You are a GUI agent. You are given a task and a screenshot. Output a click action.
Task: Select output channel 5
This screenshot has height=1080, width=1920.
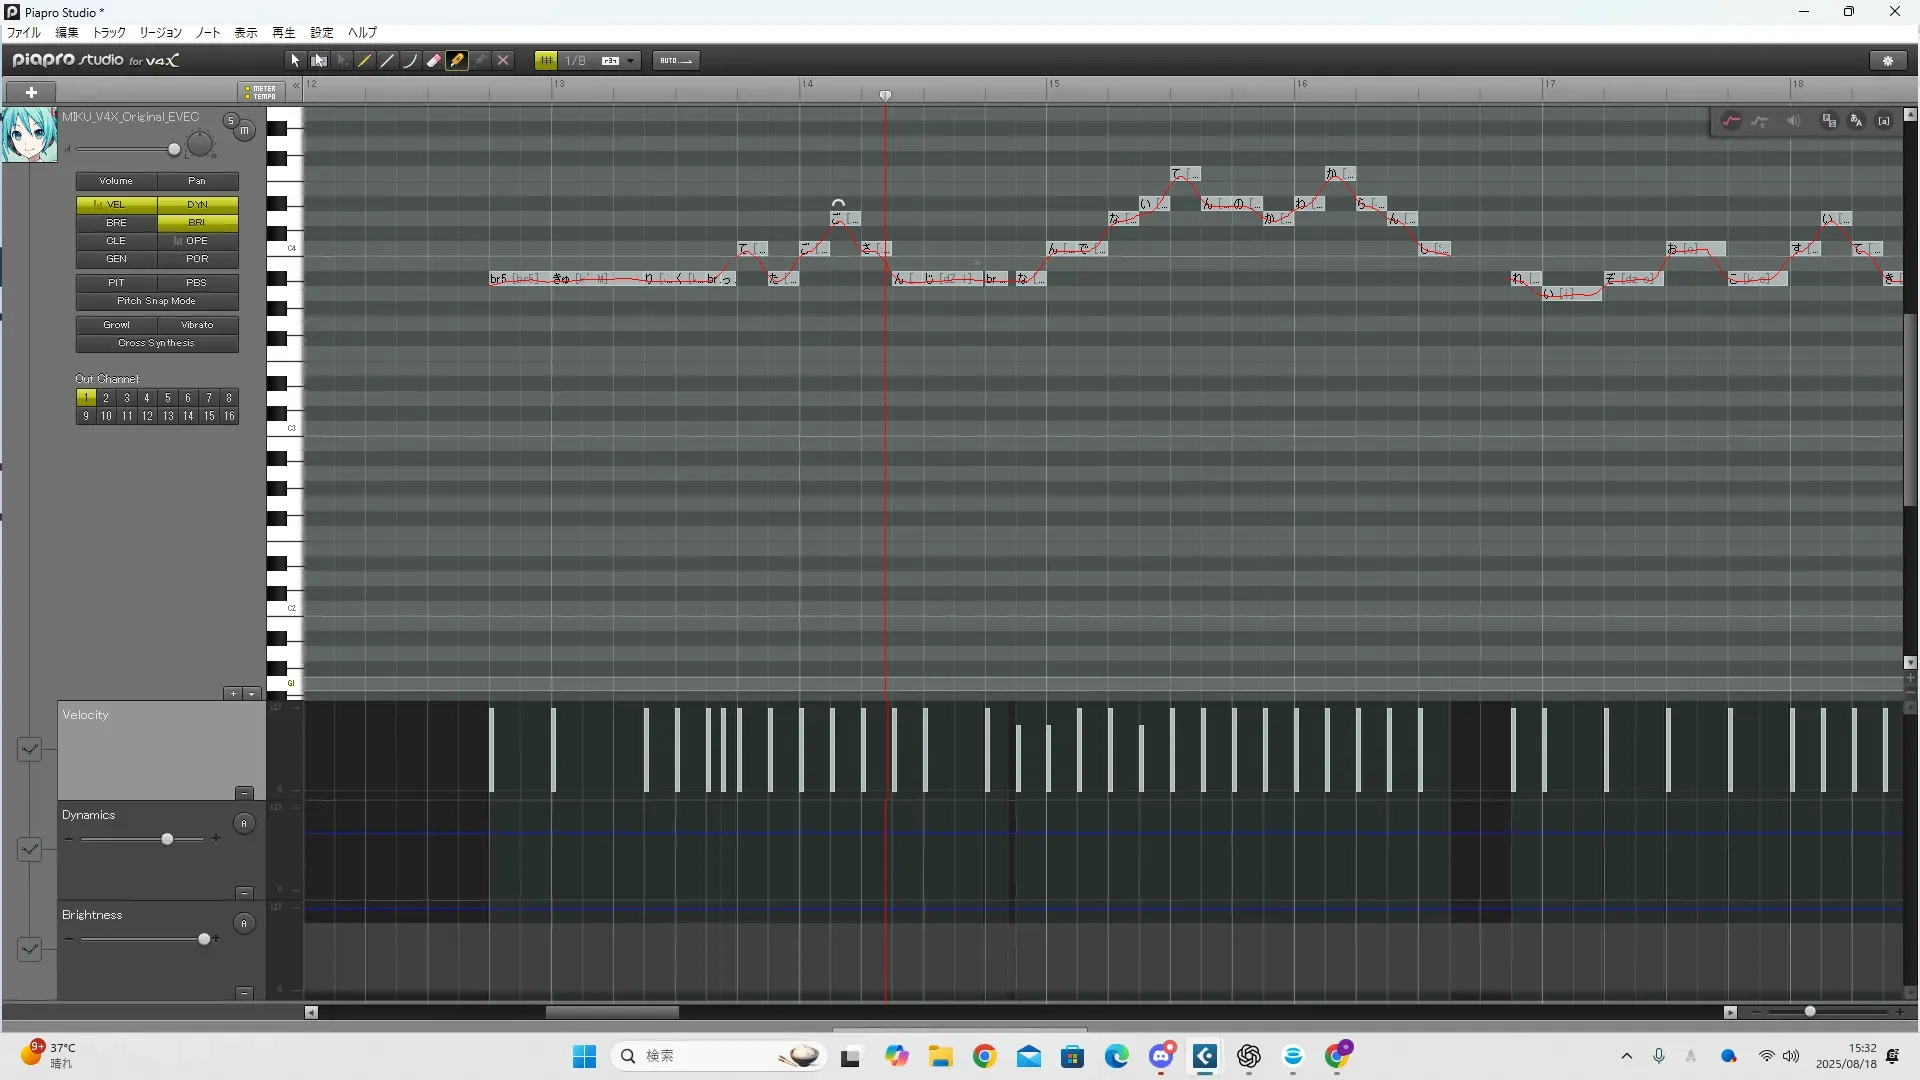tap(167, 398)
